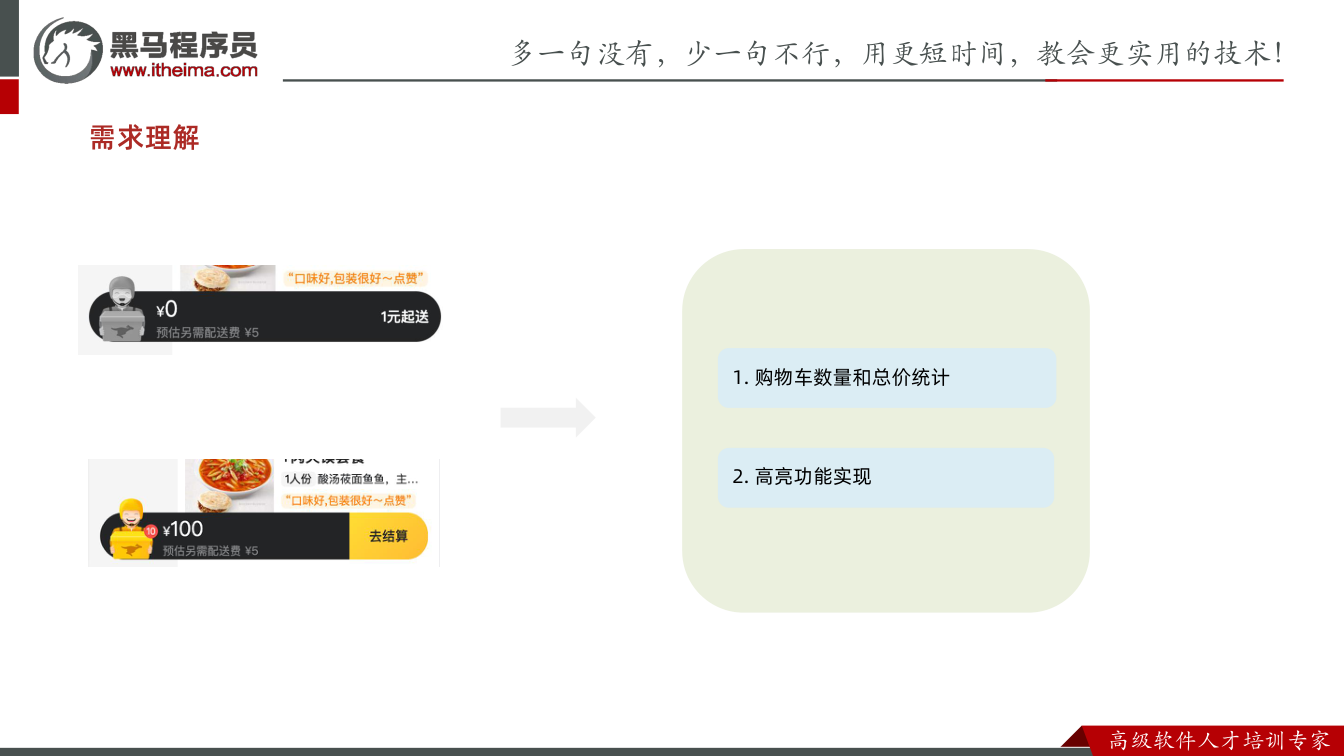Select the 1. 购物车数量和总价统计 box

(887, 377)
